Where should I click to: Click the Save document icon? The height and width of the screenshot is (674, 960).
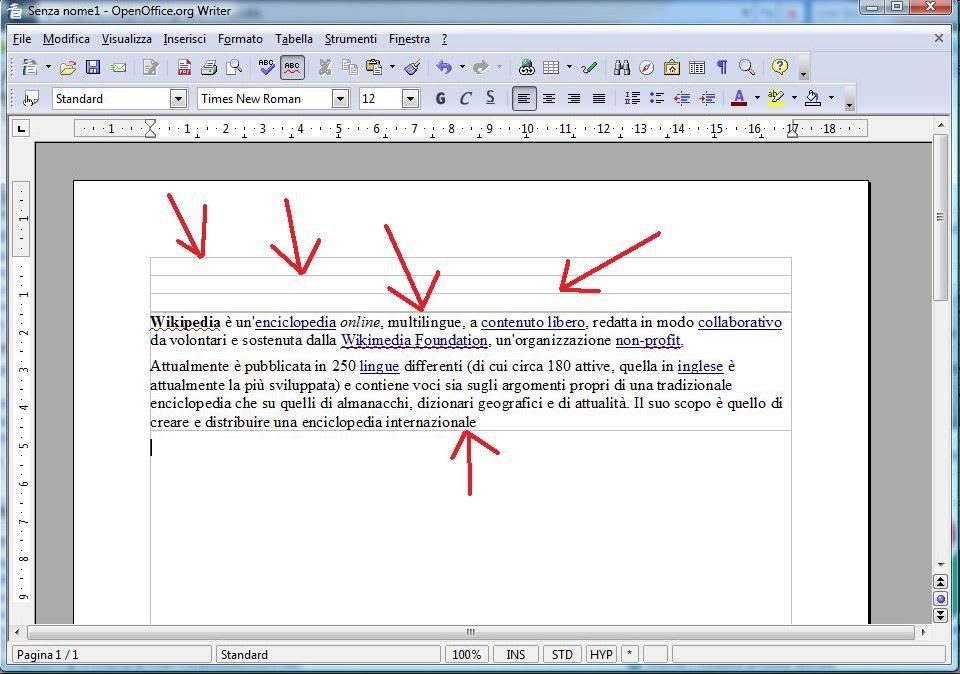click(93, 68)
